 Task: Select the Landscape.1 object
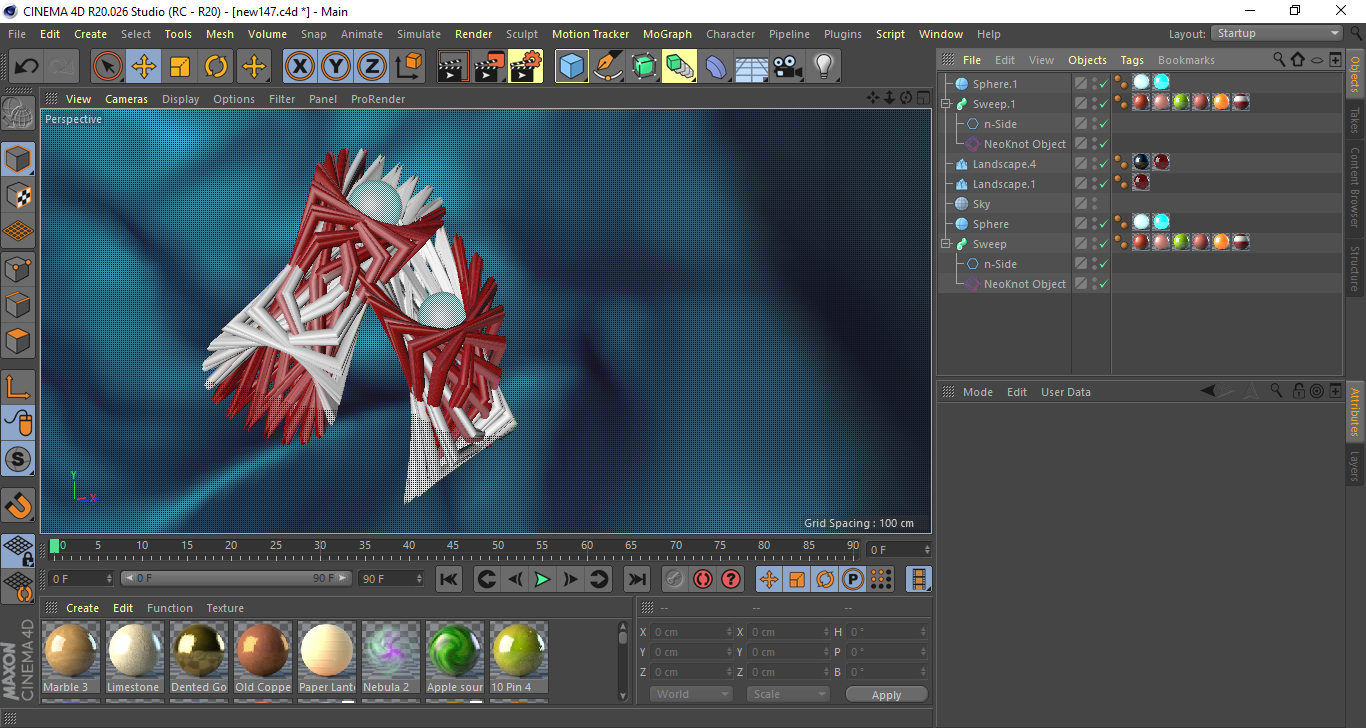tap(1004, 184)
